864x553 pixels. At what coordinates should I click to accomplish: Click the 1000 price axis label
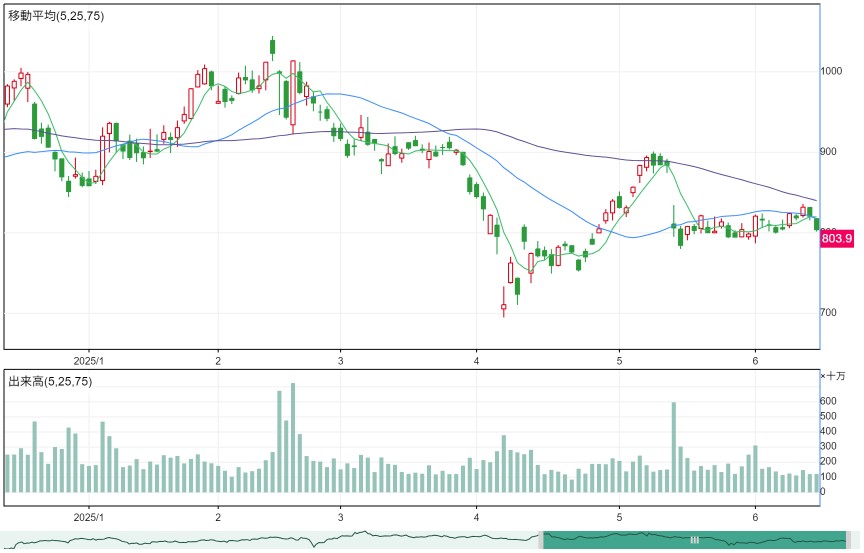(831, 71)
